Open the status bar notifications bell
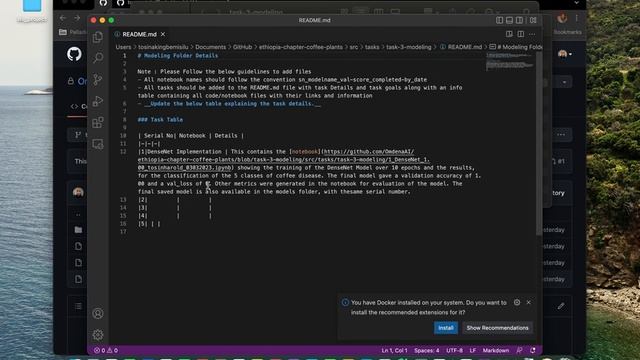This screenshot has height=360, width=640. [533, 350]
